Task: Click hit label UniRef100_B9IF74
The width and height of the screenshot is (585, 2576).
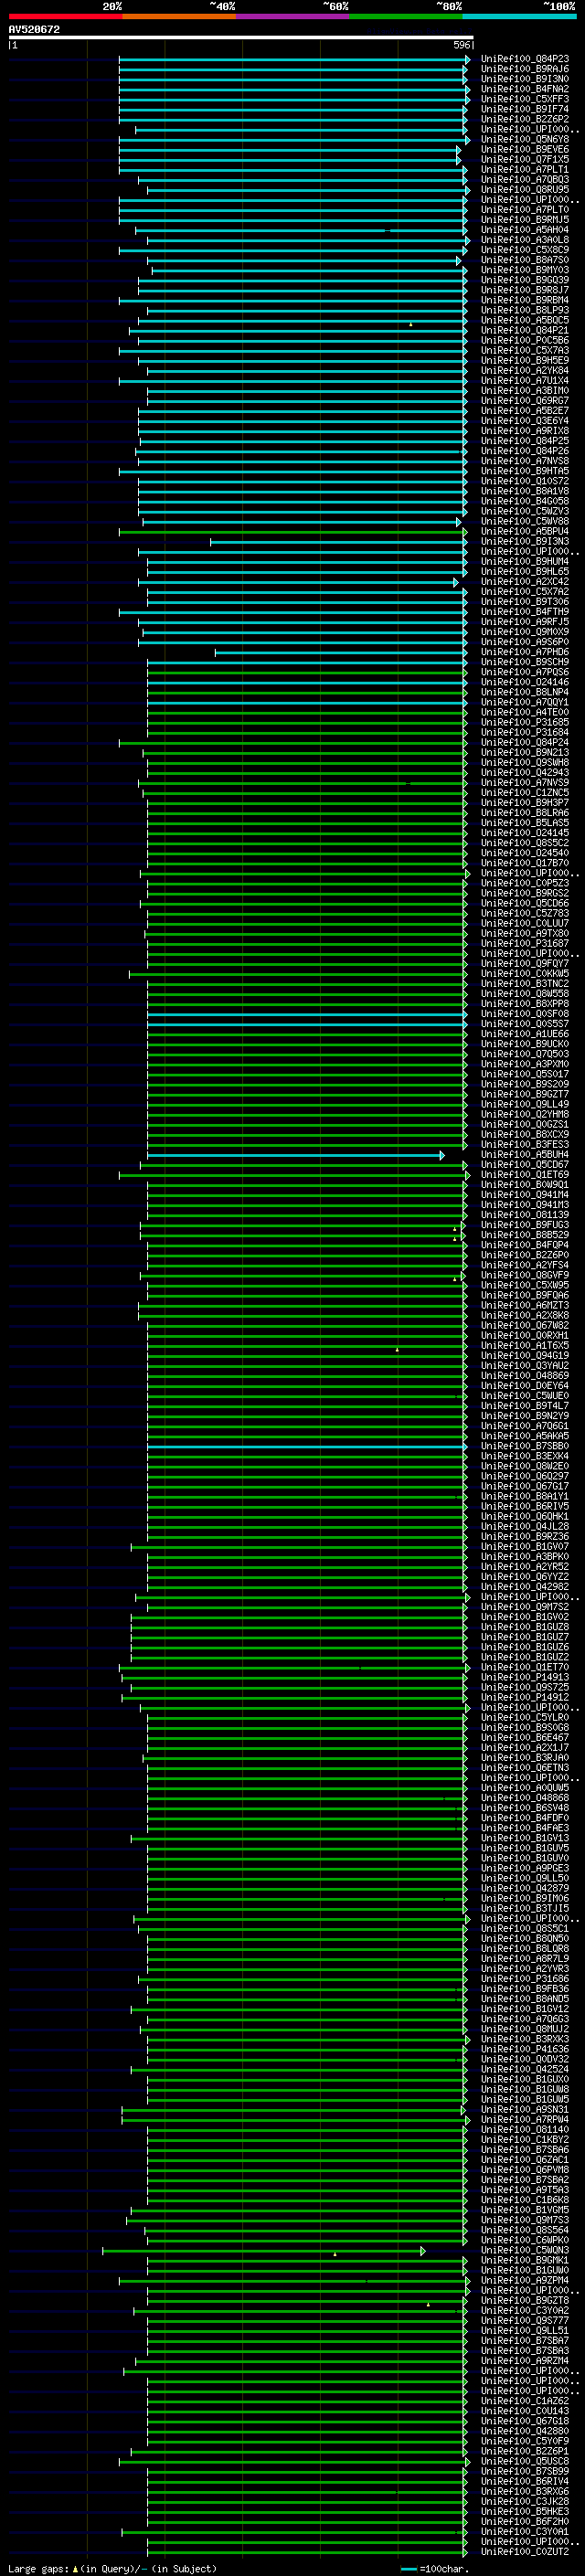Action: point(525,109)
